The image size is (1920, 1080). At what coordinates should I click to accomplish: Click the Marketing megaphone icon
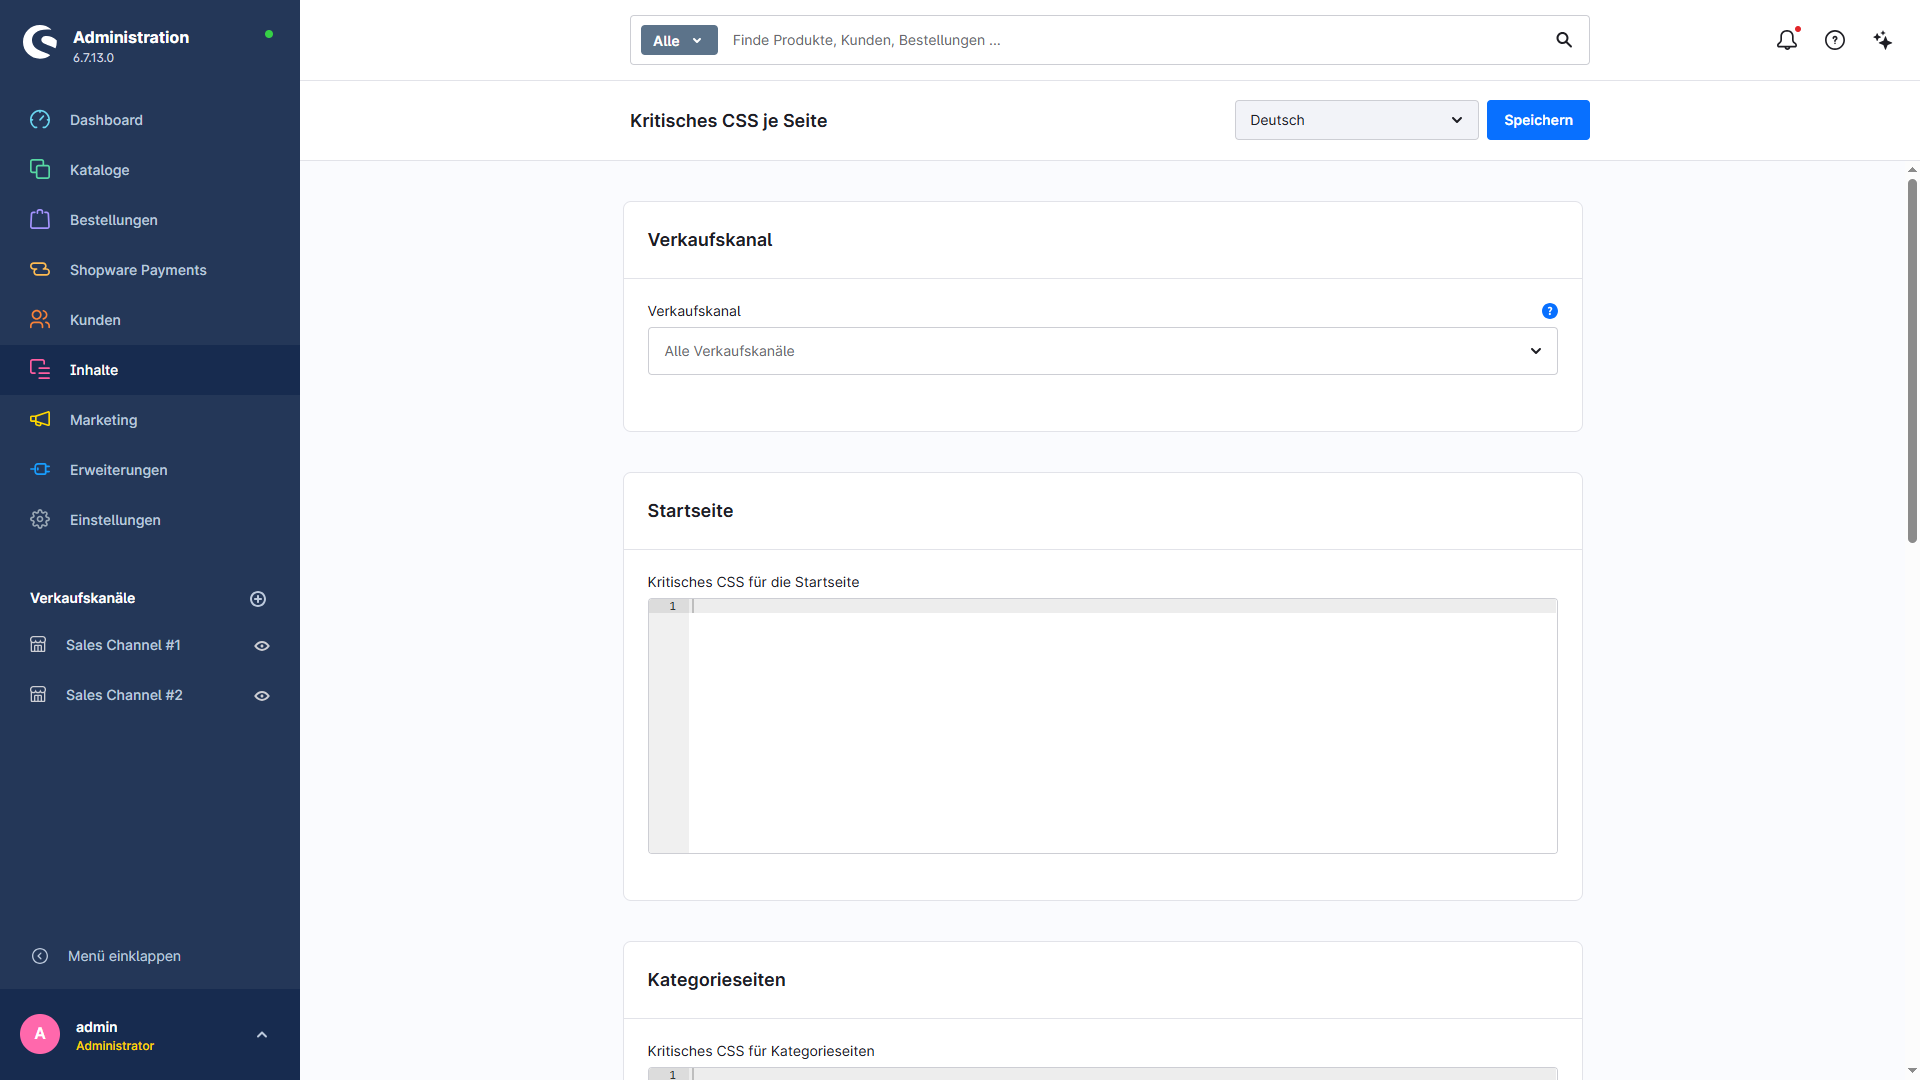tap(40, 420)
